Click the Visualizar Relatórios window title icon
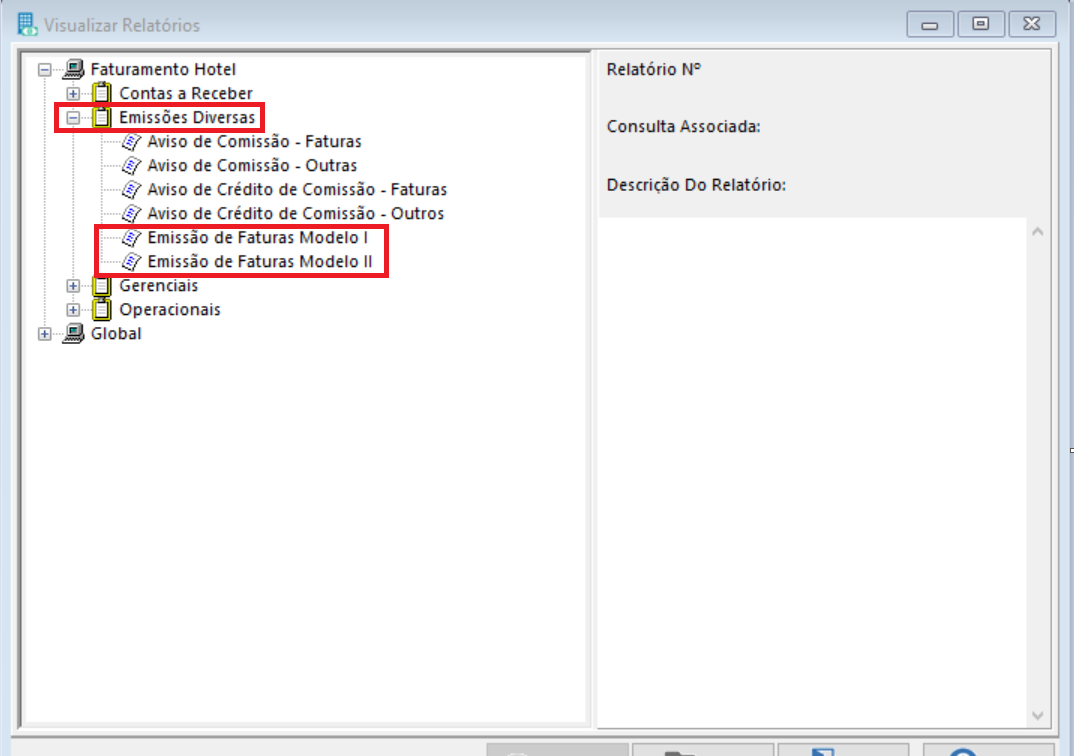The image size is (1074, 756). (x=27, y=25)
